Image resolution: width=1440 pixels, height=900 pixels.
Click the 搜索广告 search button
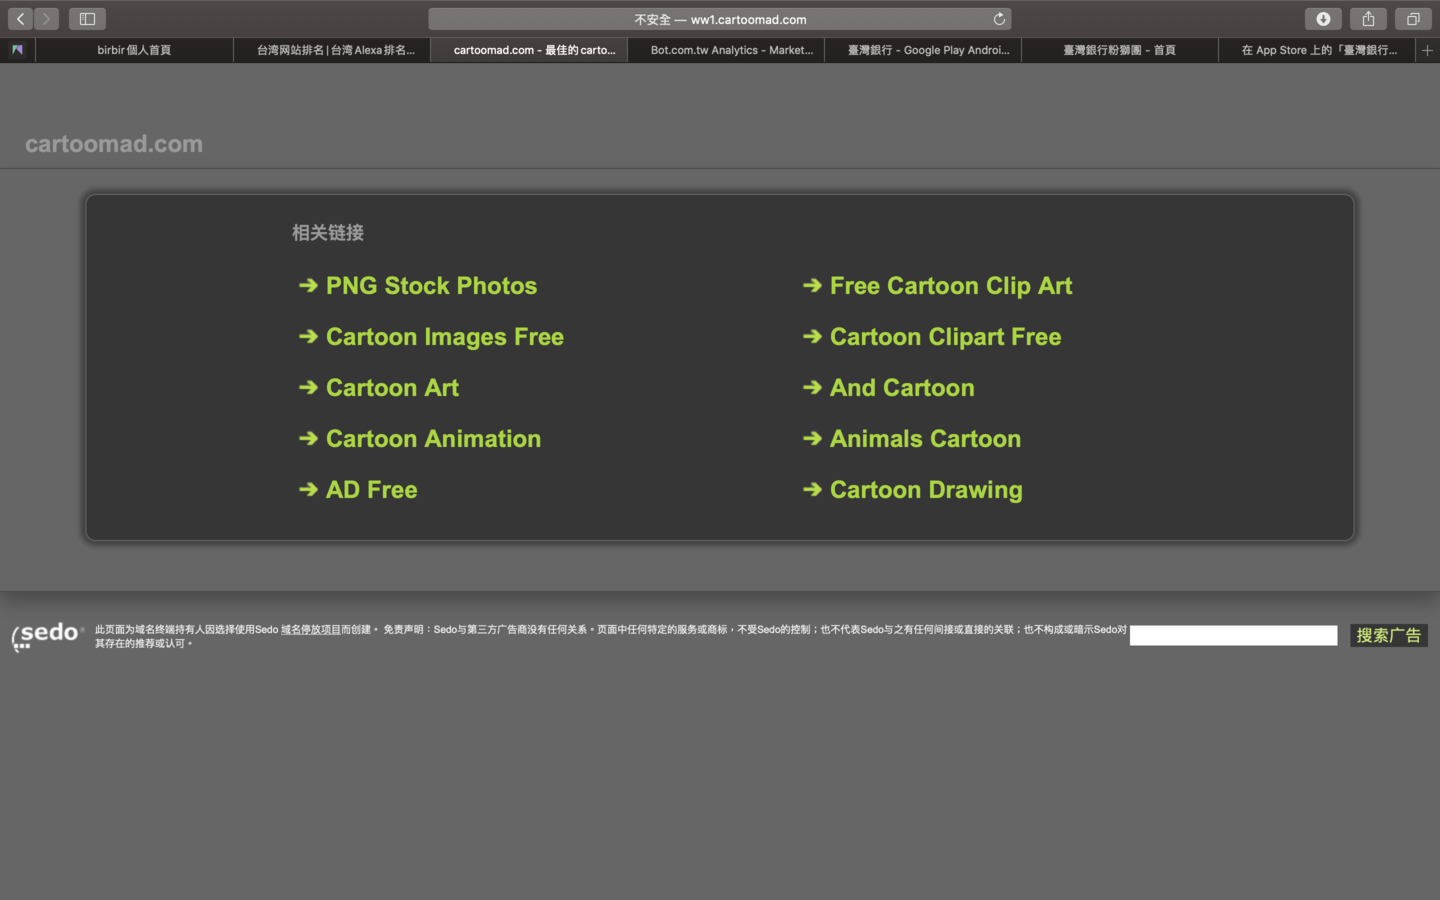1389,635
